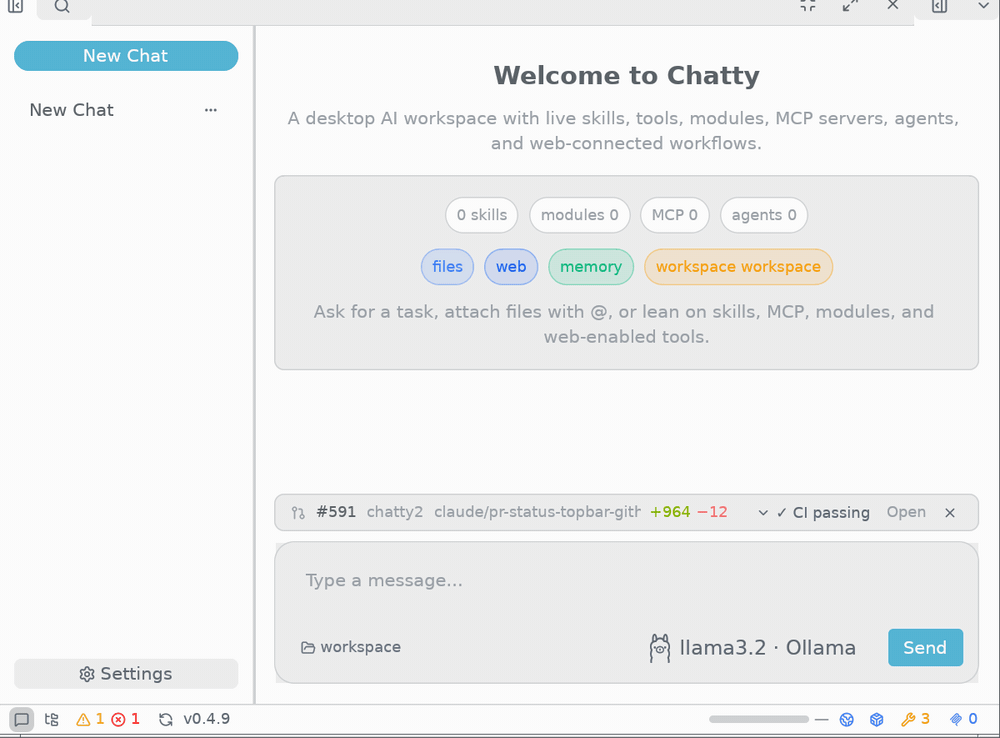Click the modules 0 pill
The image size is (1000, 738).
pyautogui.click(x=579, y=215)
